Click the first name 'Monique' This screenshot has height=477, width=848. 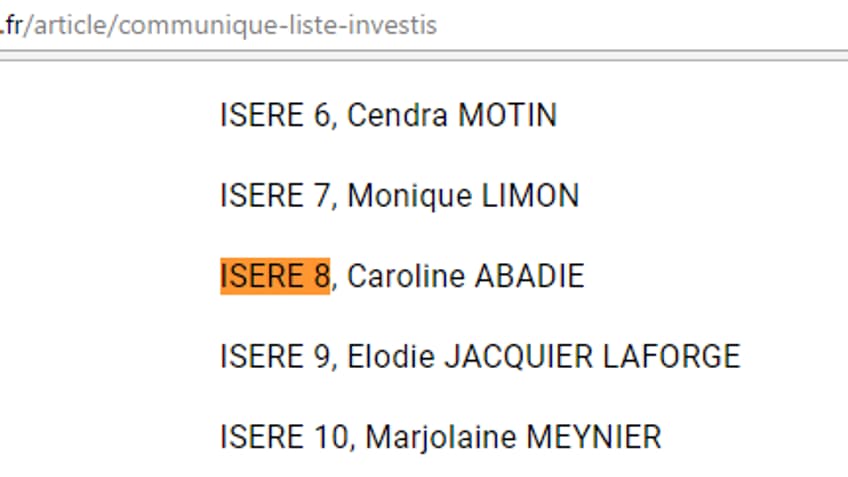click(409, 196)
